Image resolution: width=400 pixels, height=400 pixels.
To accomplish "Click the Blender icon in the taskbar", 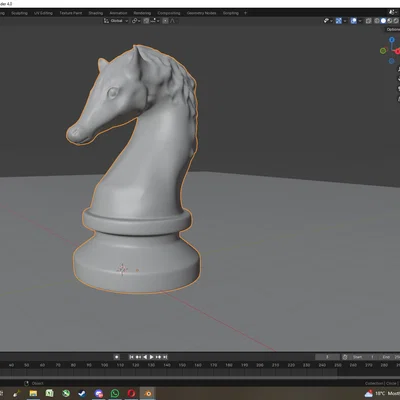I will [x=147, y=394].
